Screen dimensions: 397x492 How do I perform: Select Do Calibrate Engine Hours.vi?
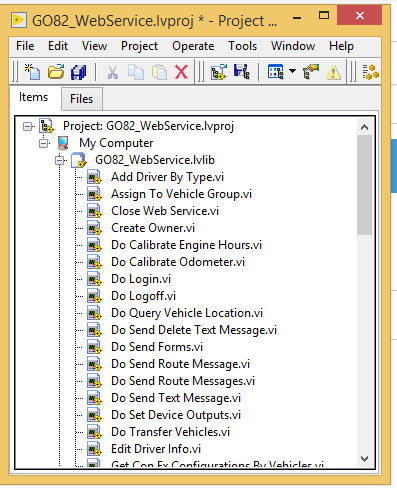tap(186, 245)
